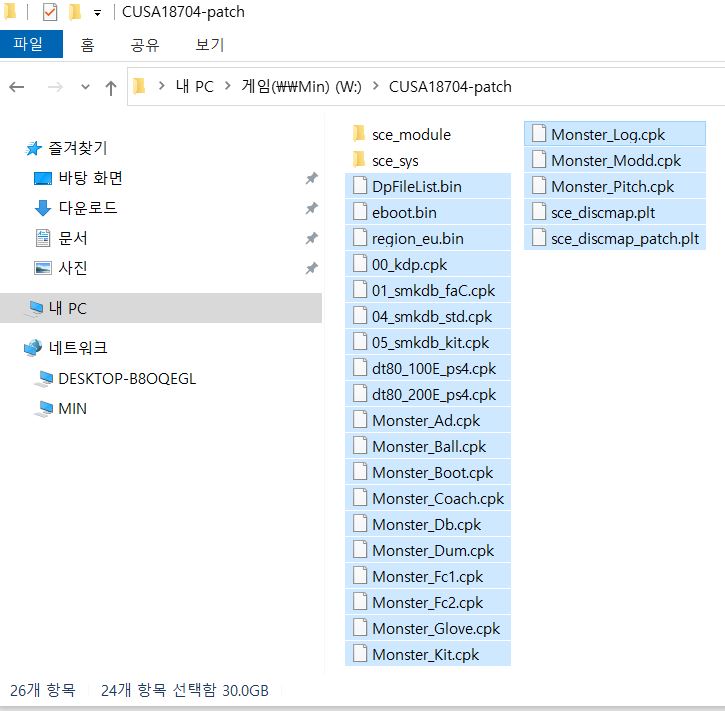Select file Monster_Db.cpk
725x711 pixels.
[x=428, y=524]
